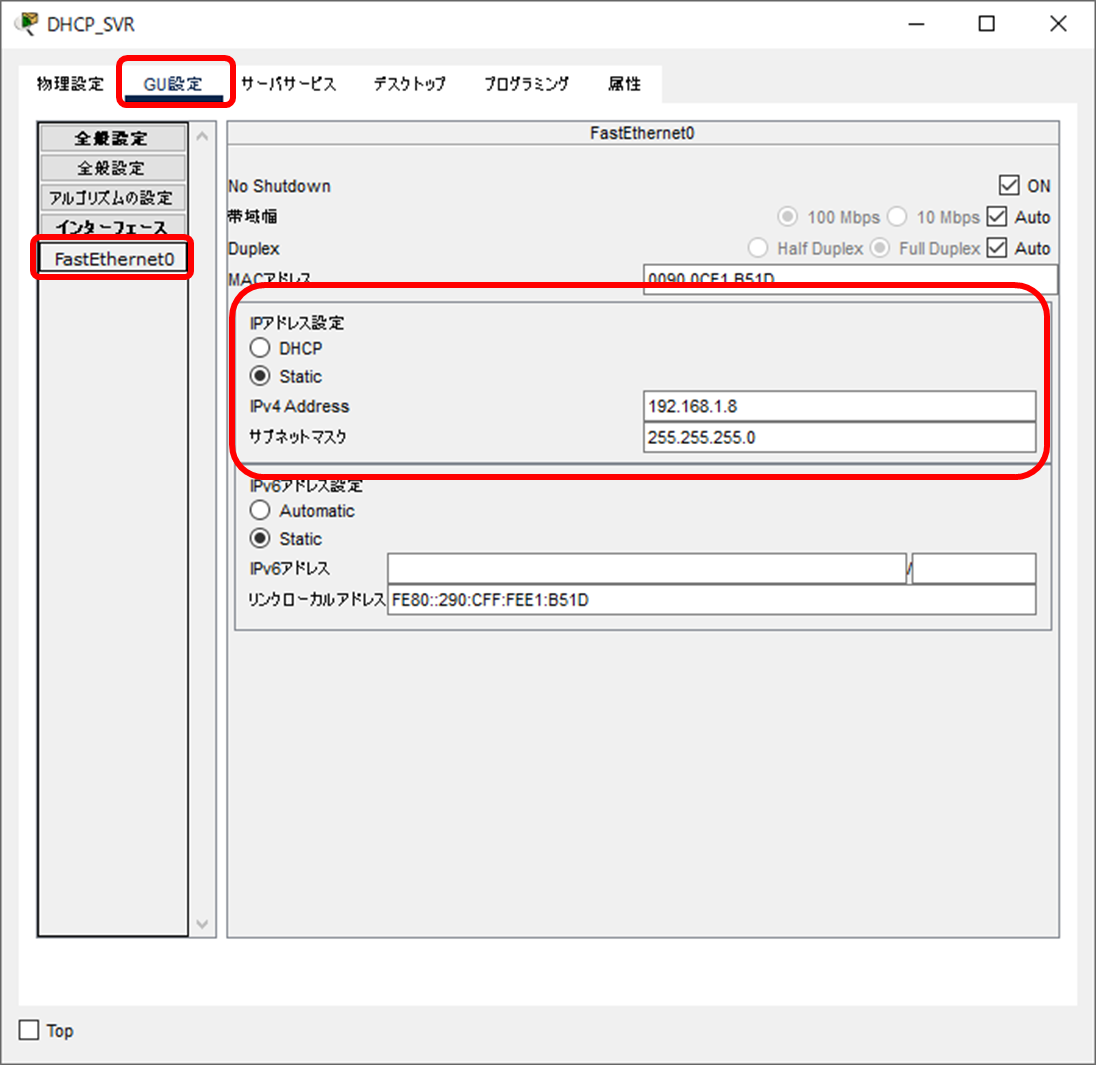
Task: Select Static for IPv6 address setting
Action: [260, 538]
